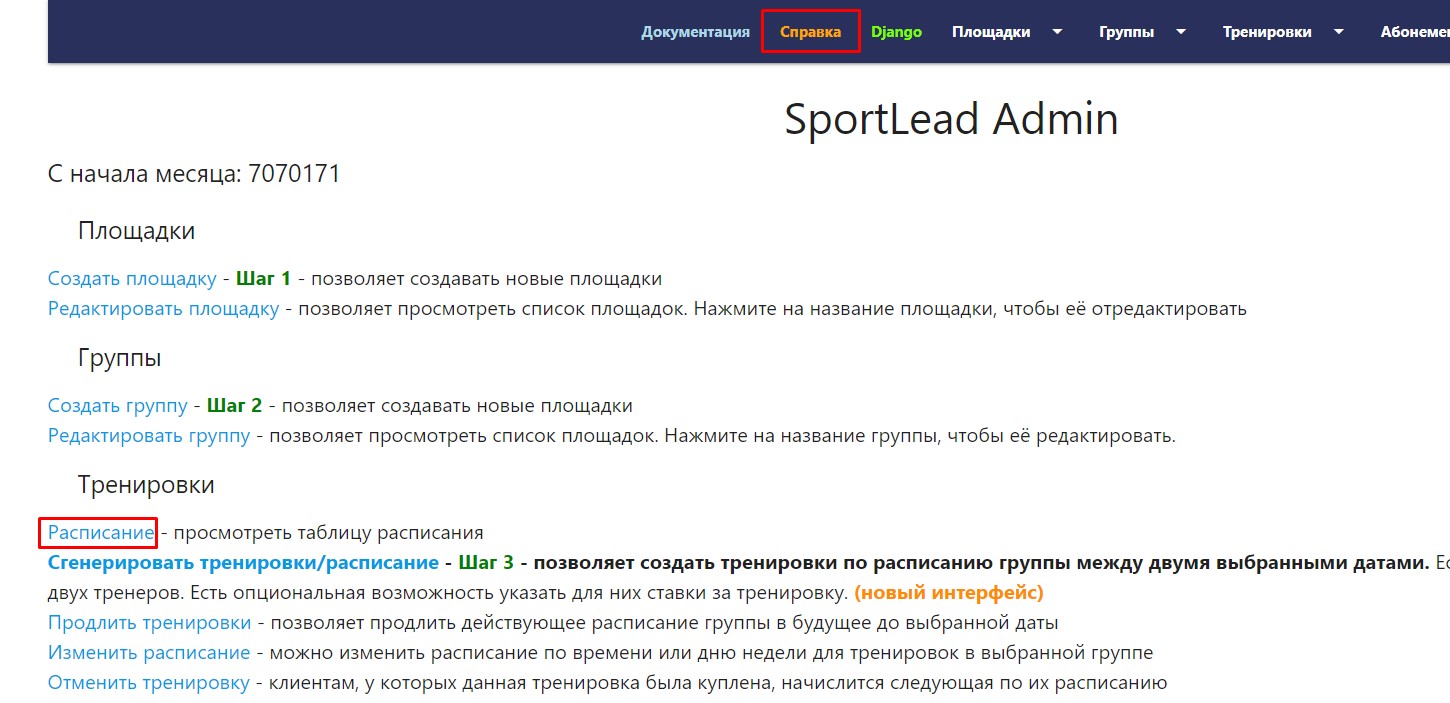Go to the Django admin link

pyautogui.click(x=896, y=32)
